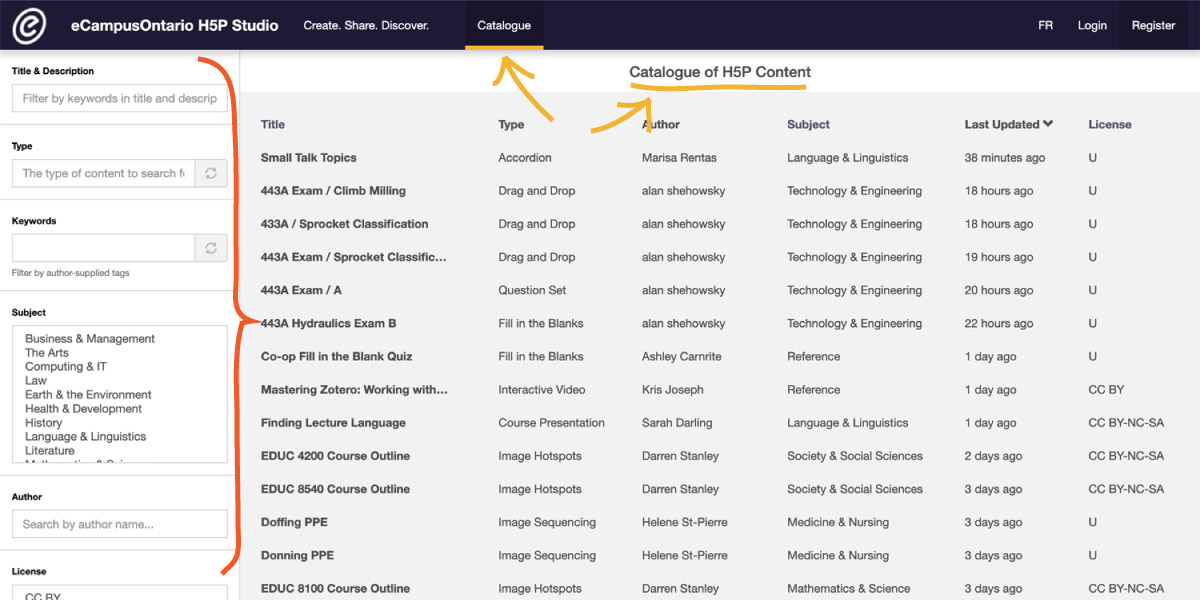Viewport: 1200px width, 600px height.
Task: Click the eCampusOntario logo icon
Action: (29, 25)
